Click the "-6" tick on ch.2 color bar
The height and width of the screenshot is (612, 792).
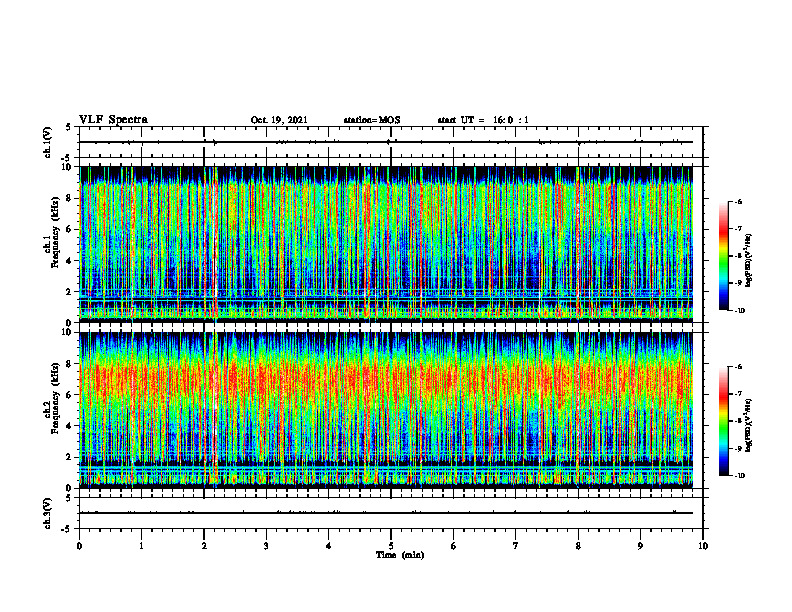[x=738, y=367]
